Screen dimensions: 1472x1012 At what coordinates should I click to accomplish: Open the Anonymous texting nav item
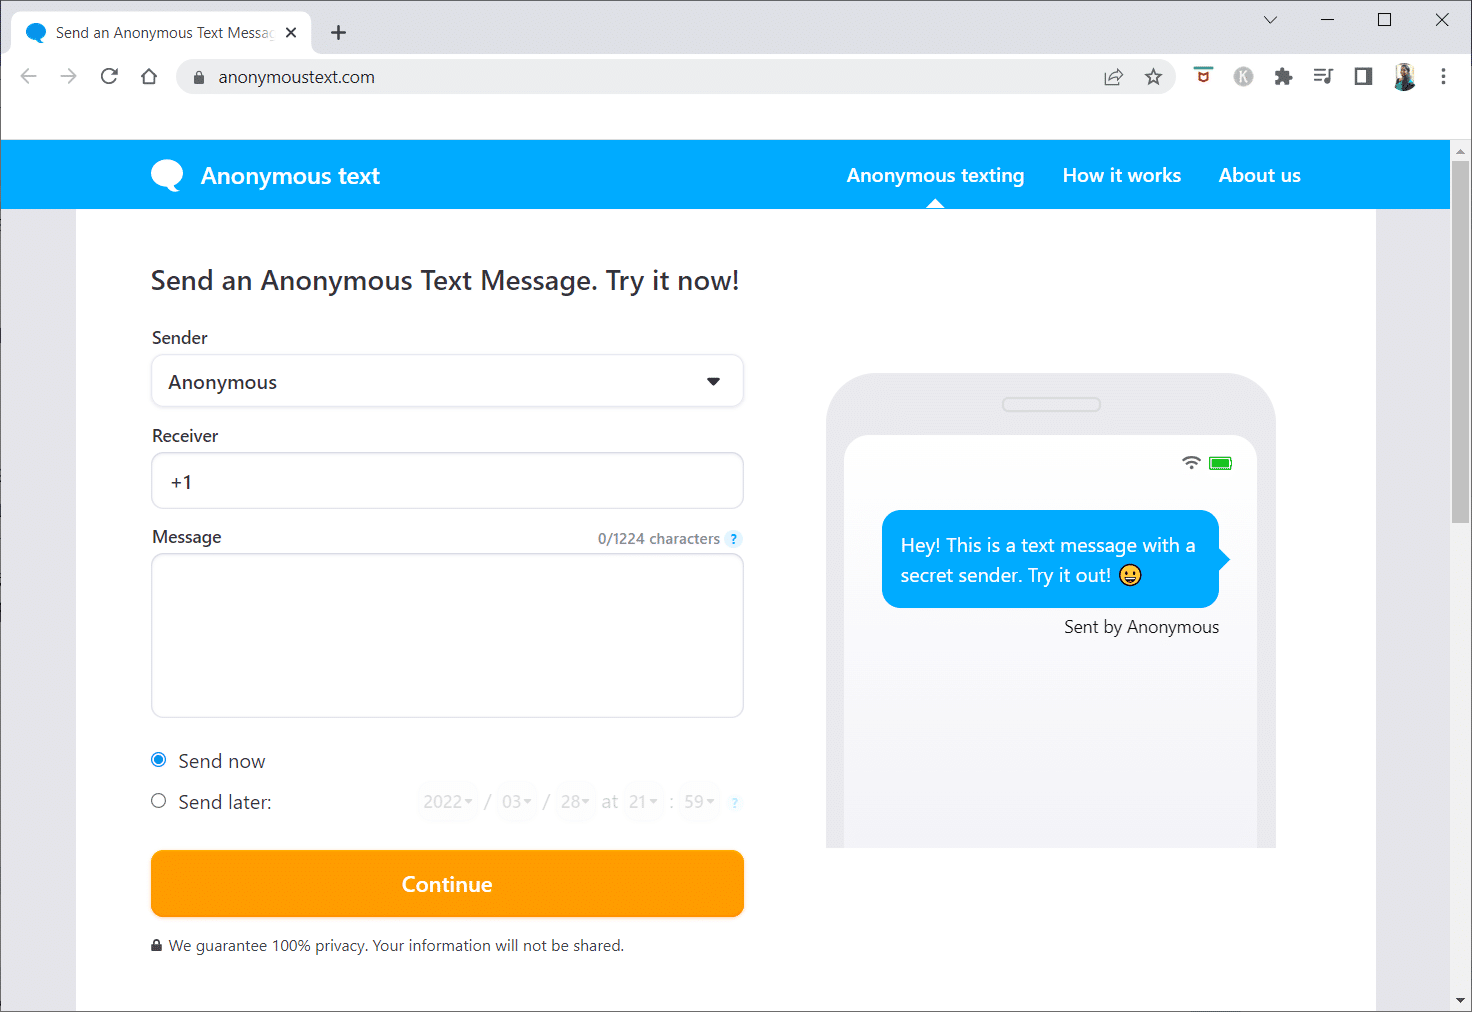(x=935, y=175)
